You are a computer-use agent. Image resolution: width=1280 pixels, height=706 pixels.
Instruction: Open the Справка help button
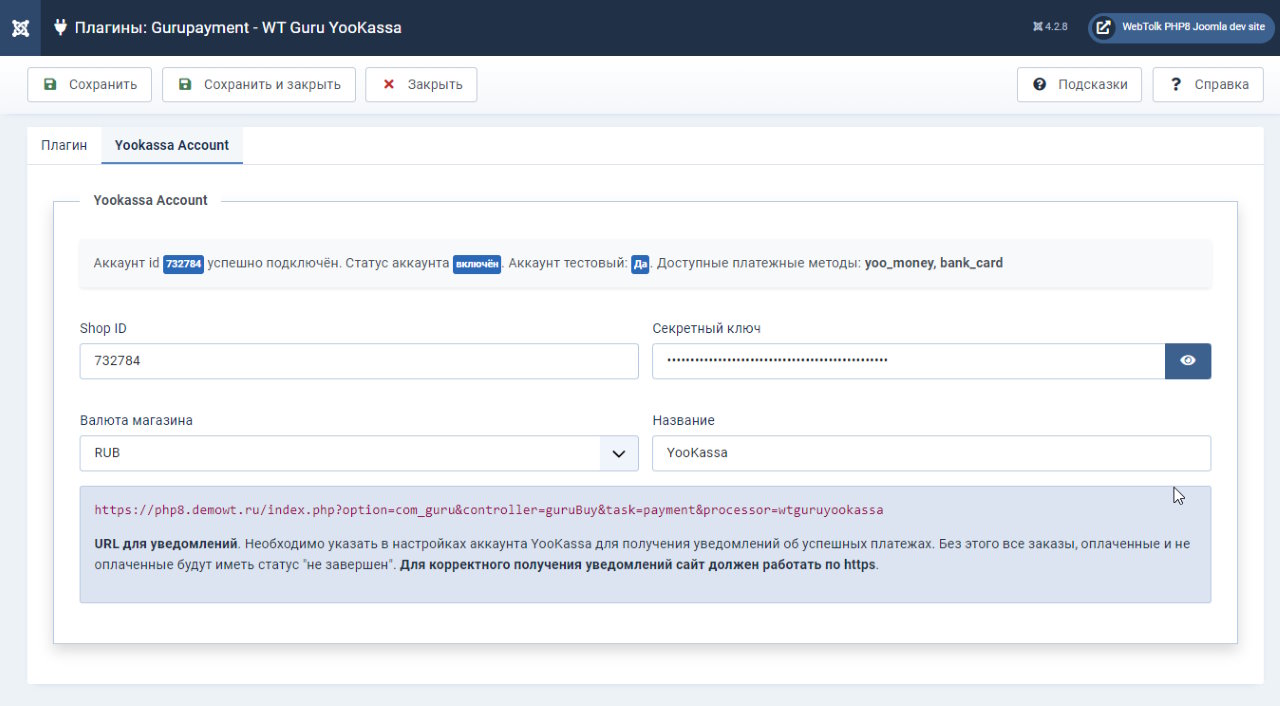1208,85
